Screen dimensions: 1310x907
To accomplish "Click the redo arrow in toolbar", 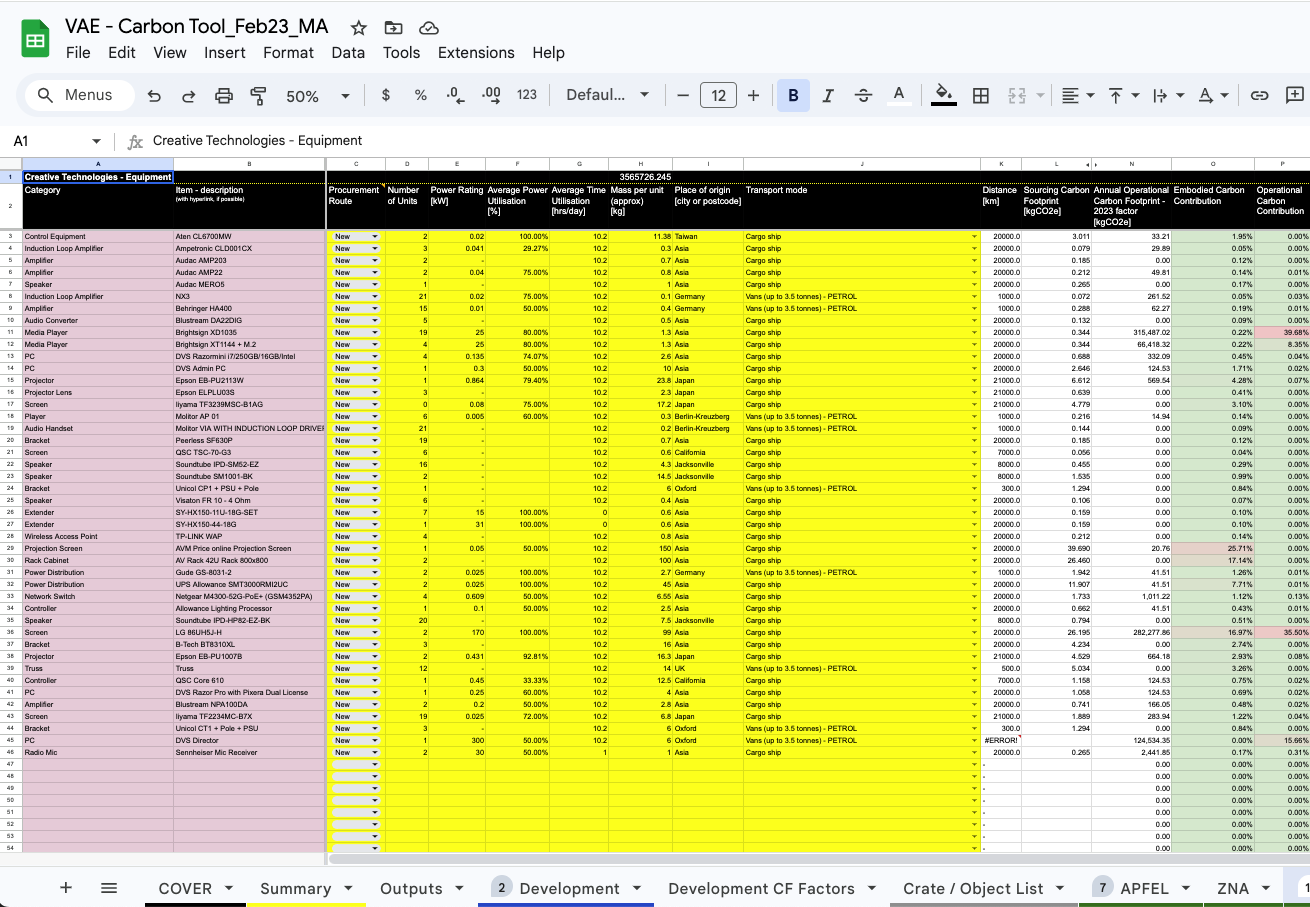I will (188, 95).
